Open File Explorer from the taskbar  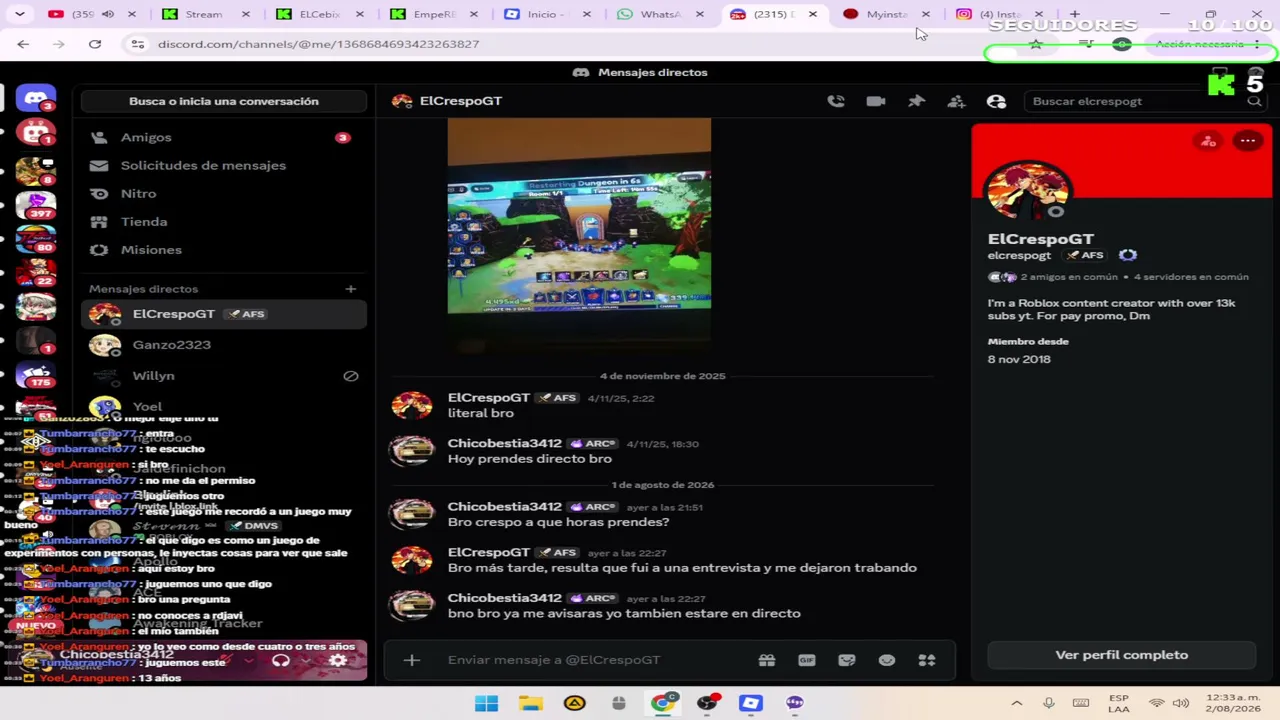pyautogui.click(x=531, y=703)
